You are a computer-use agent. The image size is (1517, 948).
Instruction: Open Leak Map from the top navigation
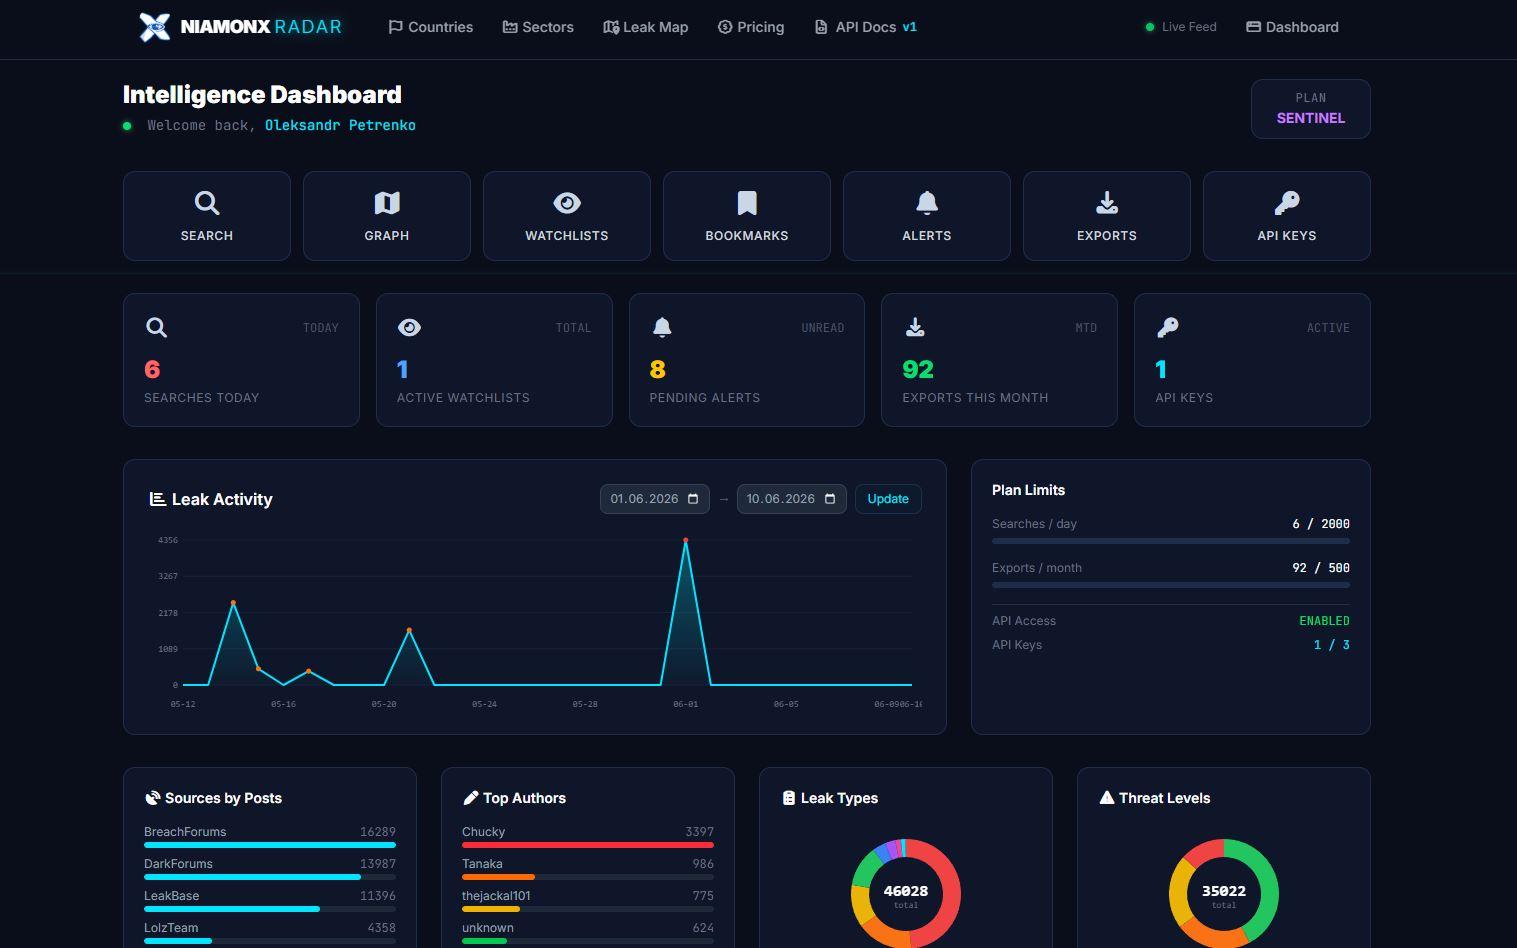click(x=646, y=27)
